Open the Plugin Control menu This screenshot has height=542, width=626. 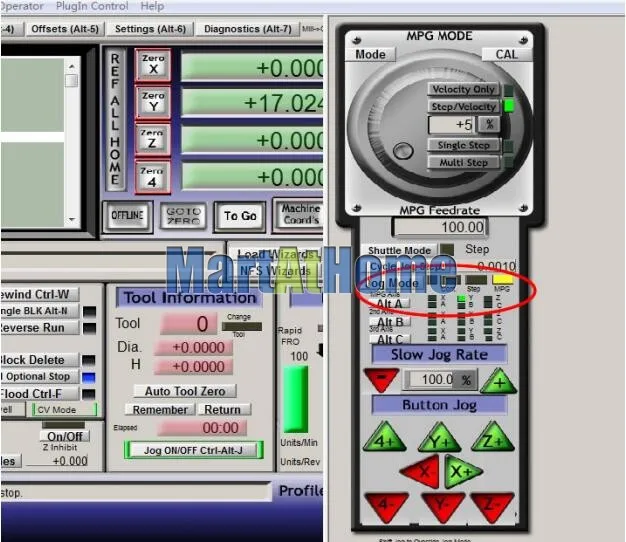click(92, 6)
